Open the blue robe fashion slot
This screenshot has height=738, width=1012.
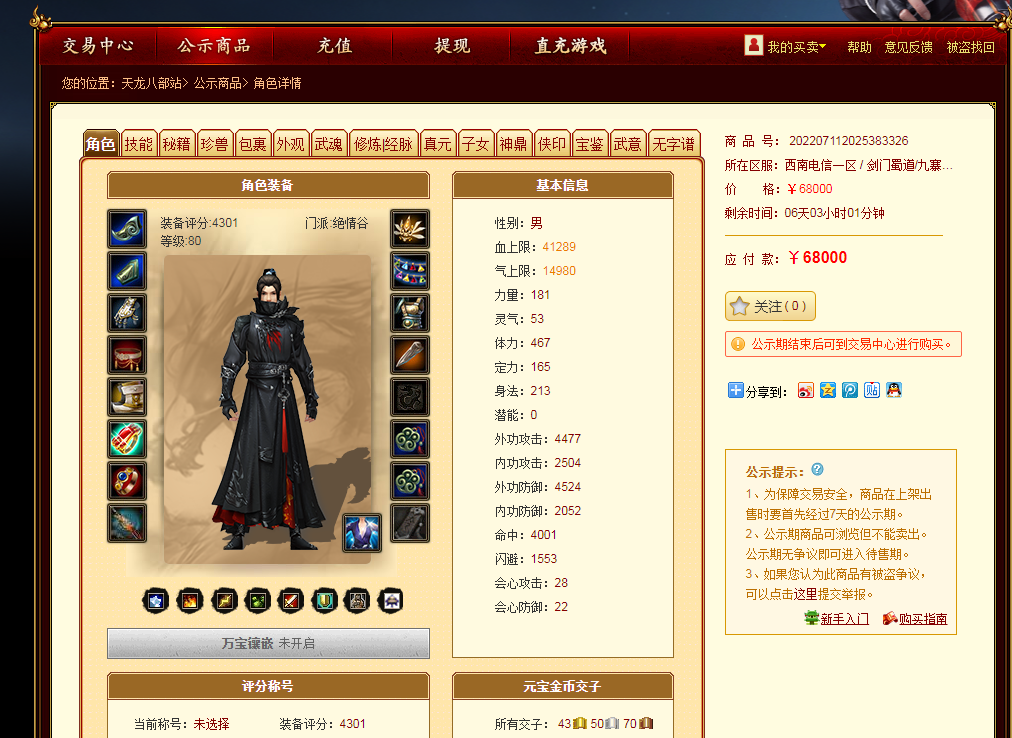pyautogui.click(x=361, y=533)
